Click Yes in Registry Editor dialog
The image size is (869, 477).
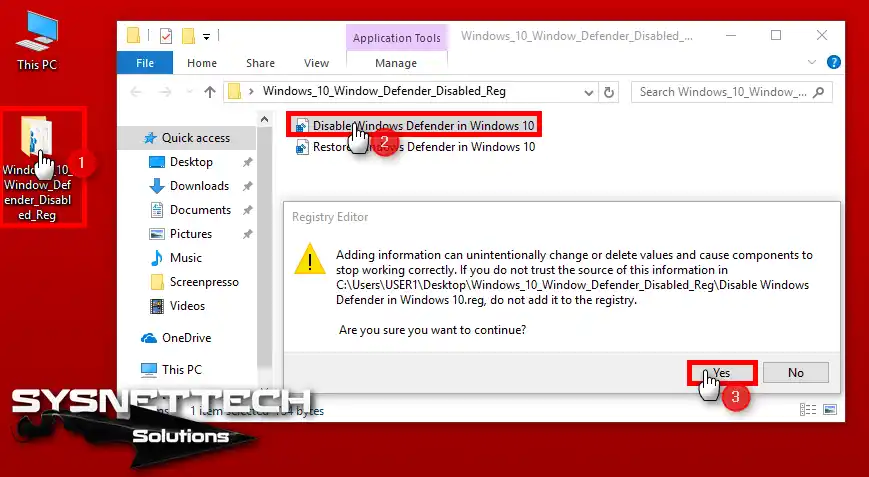tap(722, 373)
